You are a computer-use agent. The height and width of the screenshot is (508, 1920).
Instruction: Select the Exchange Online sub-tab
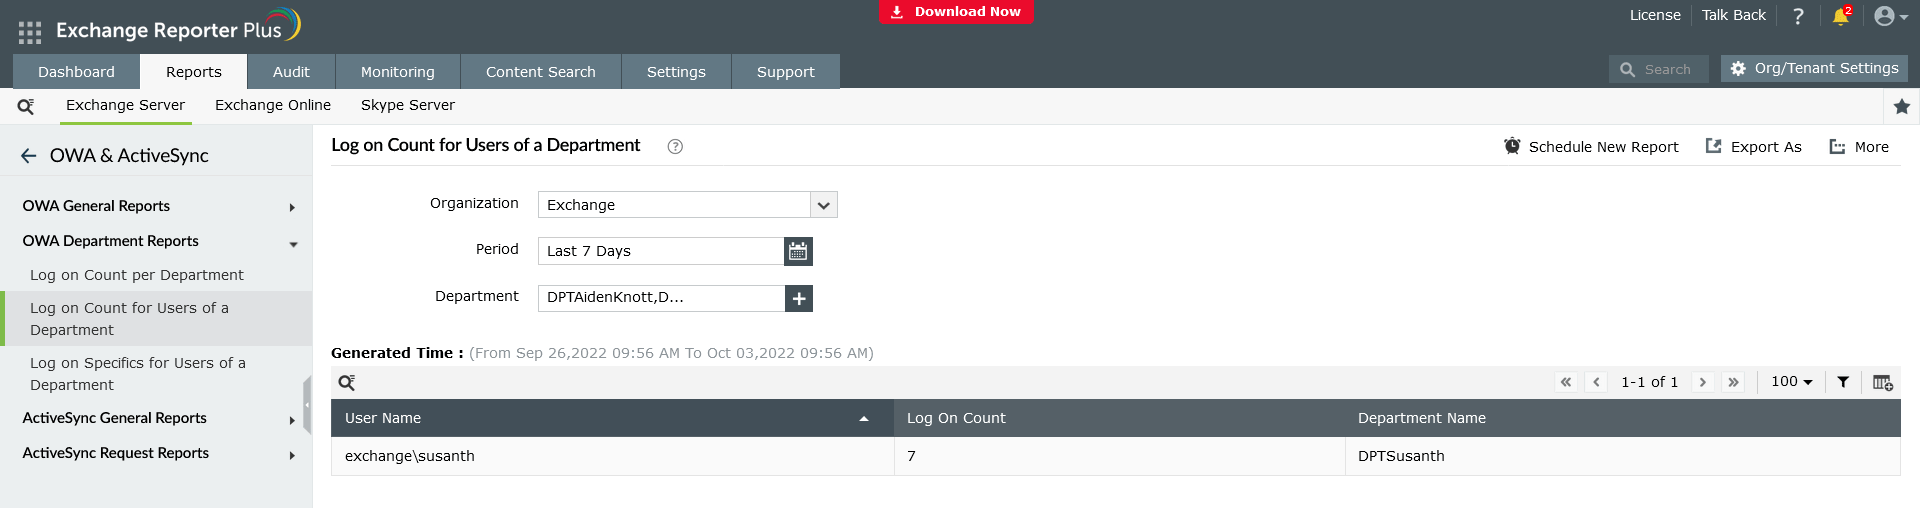point(273,105)
